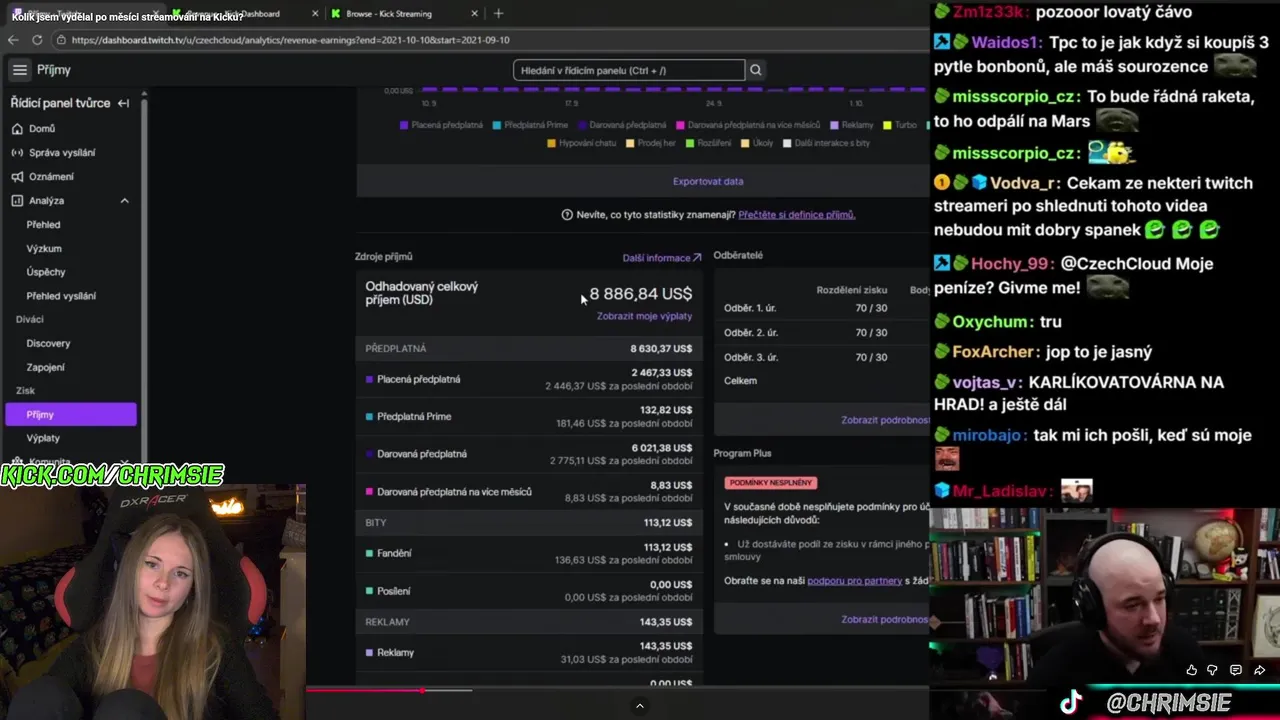The image size is (1280, 720).
Task: Open Zapojení in the sidebar
Action: point(45,367)
